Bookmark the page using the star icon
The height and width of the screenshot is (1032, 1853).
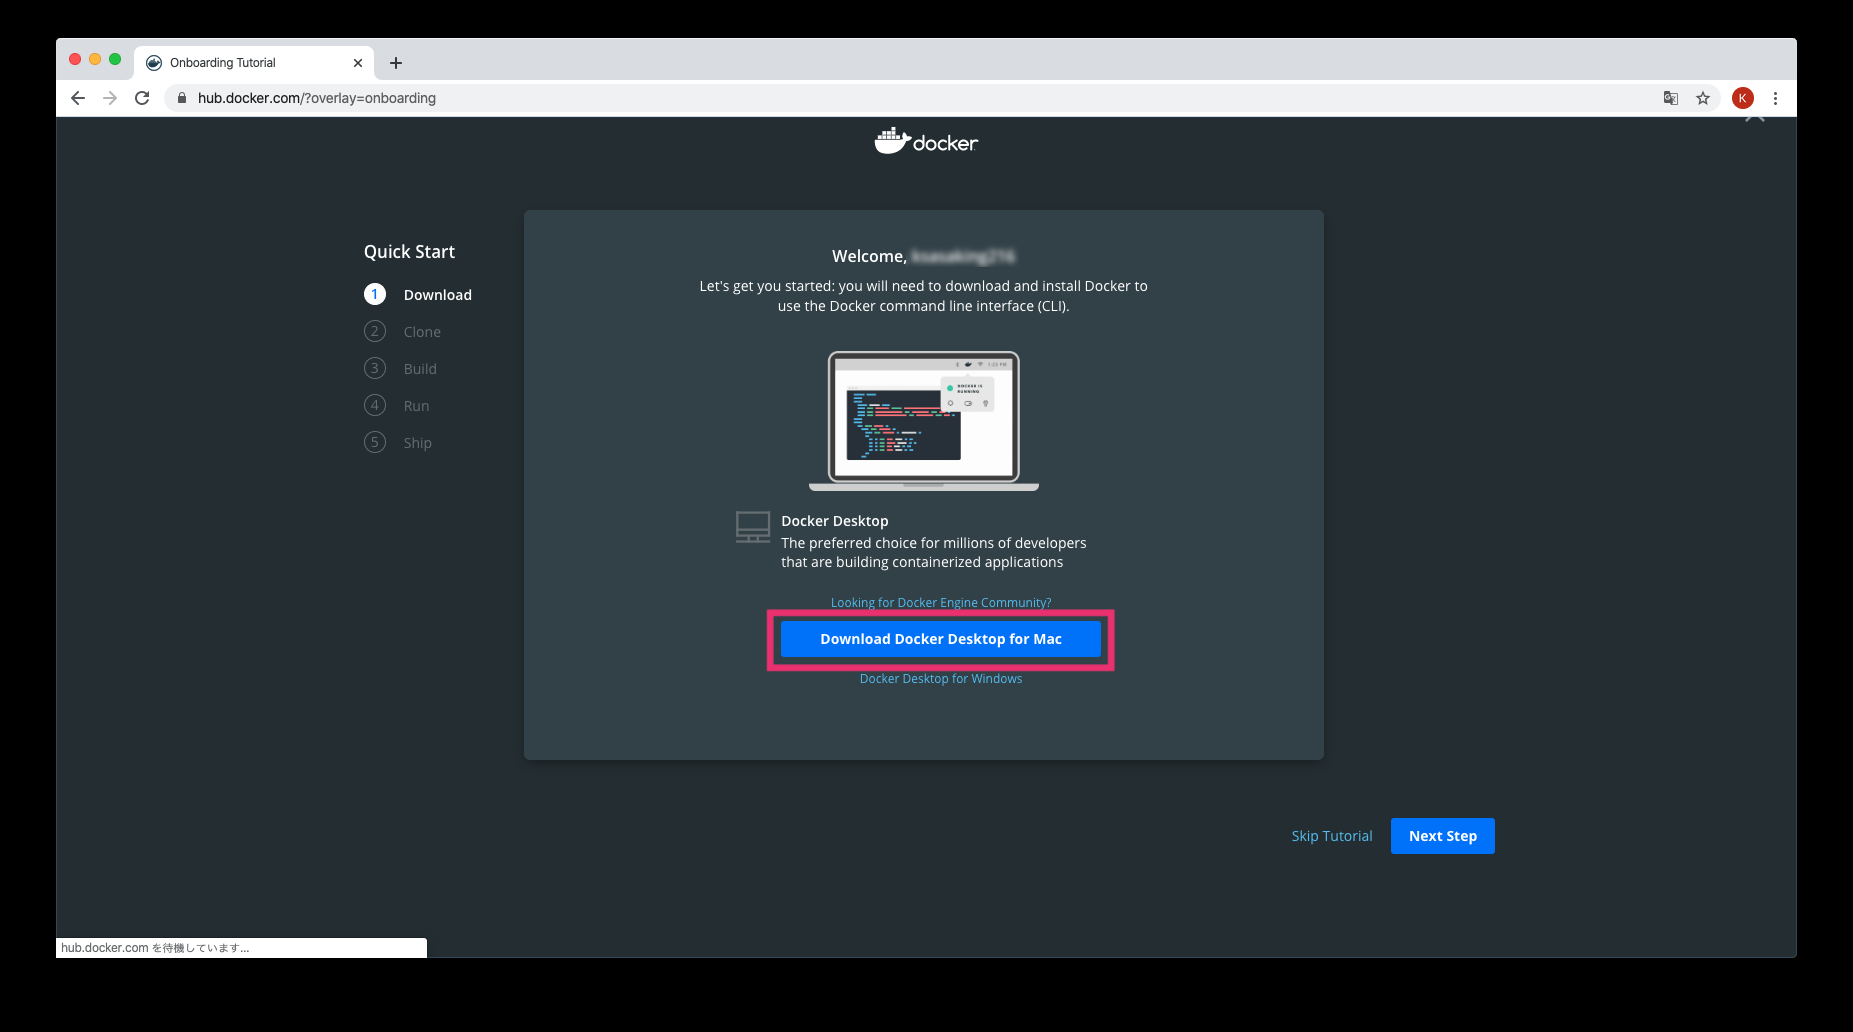click(1704, 98)
